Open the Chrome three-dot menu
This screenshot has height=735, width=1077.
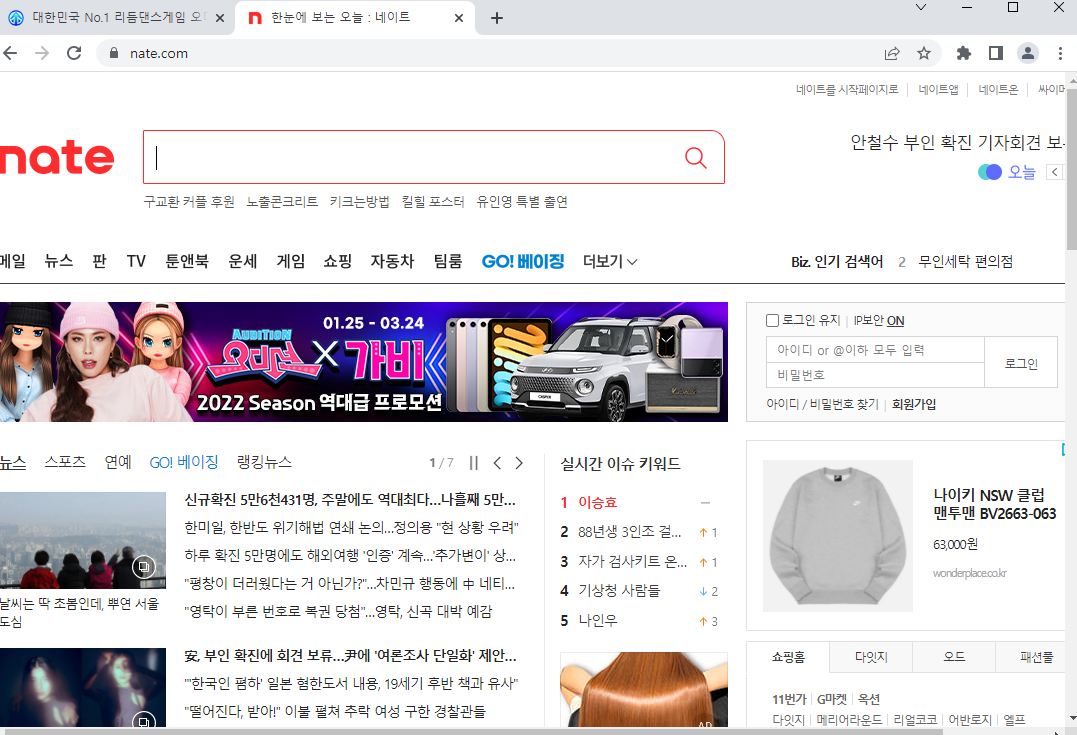point(1060,53)
